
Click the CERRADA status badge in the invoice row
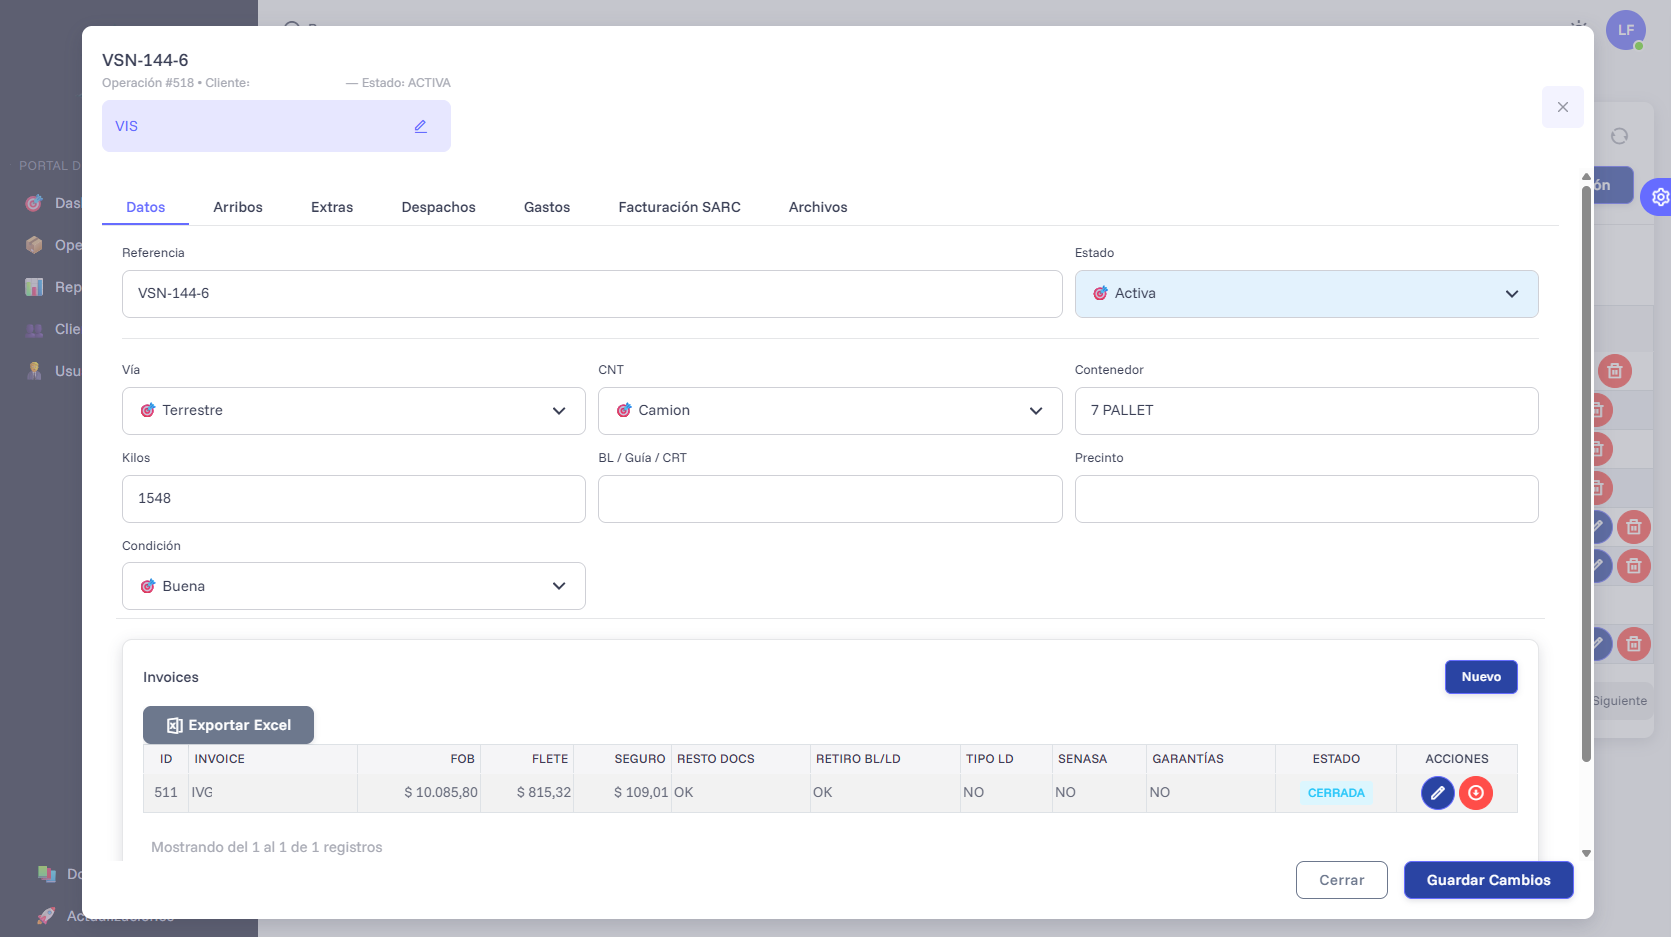(x=1336, y=793)
